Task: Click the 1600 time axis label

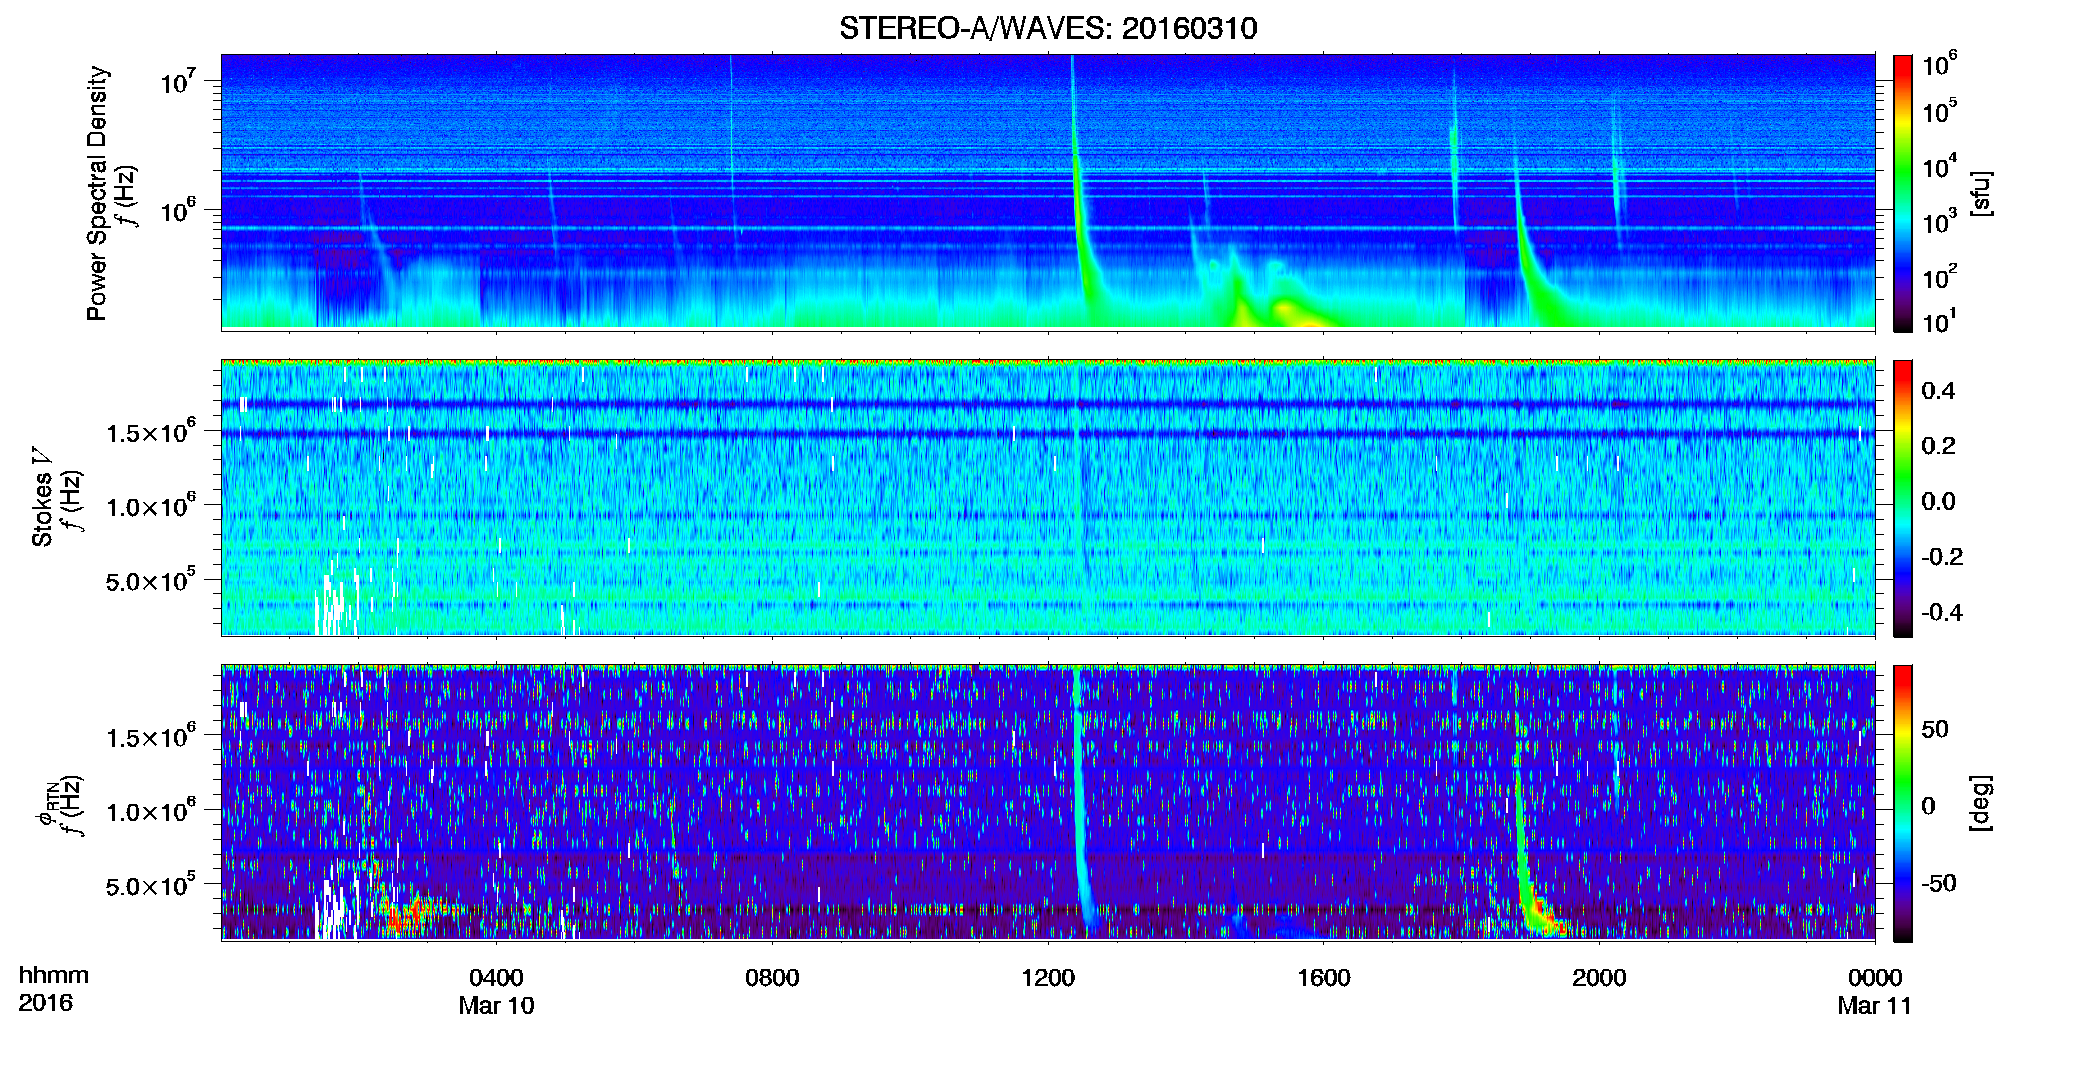Action: (1324, 978)
